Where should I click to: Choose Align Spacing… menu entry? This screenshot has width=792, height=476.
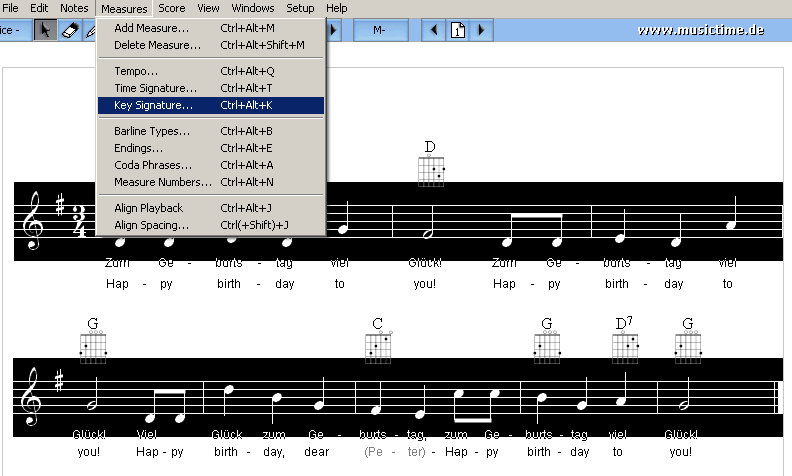point(211,225)
